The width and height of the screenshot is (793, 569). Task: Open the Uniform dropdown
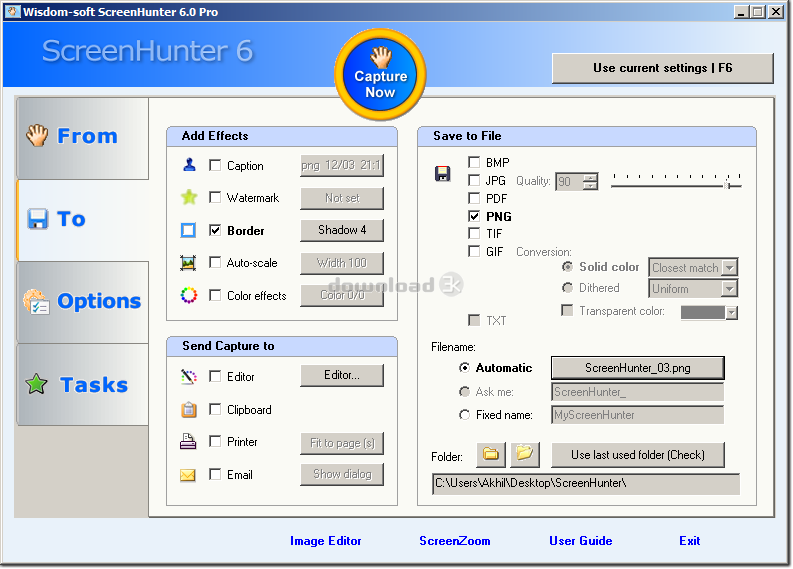pyautogui.click(x=729, y=289)
